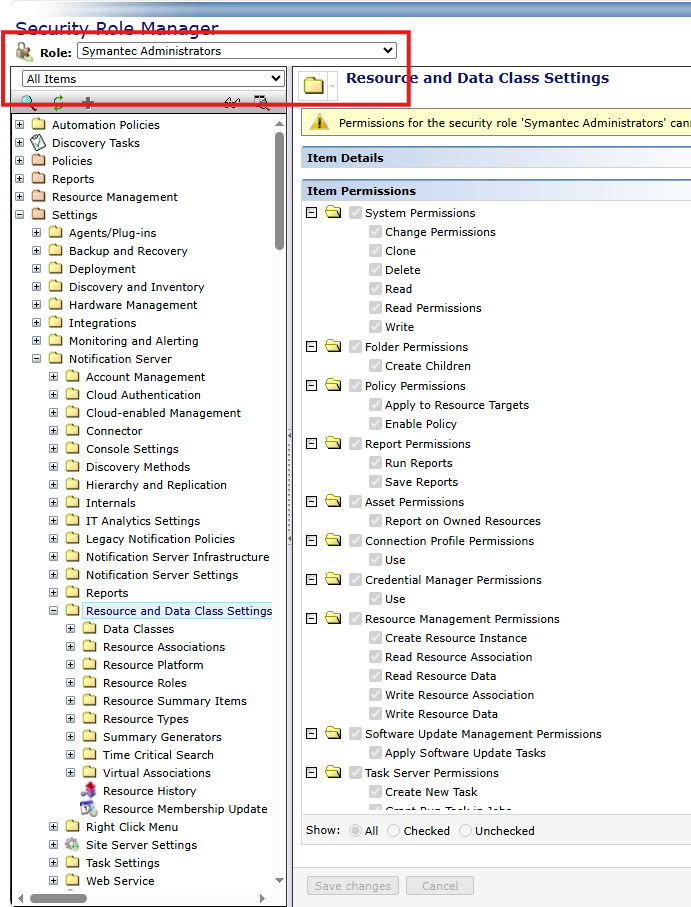Screen dimensions: 691x907
Task: Select Web Service in the tree
Action: [120, 880]
